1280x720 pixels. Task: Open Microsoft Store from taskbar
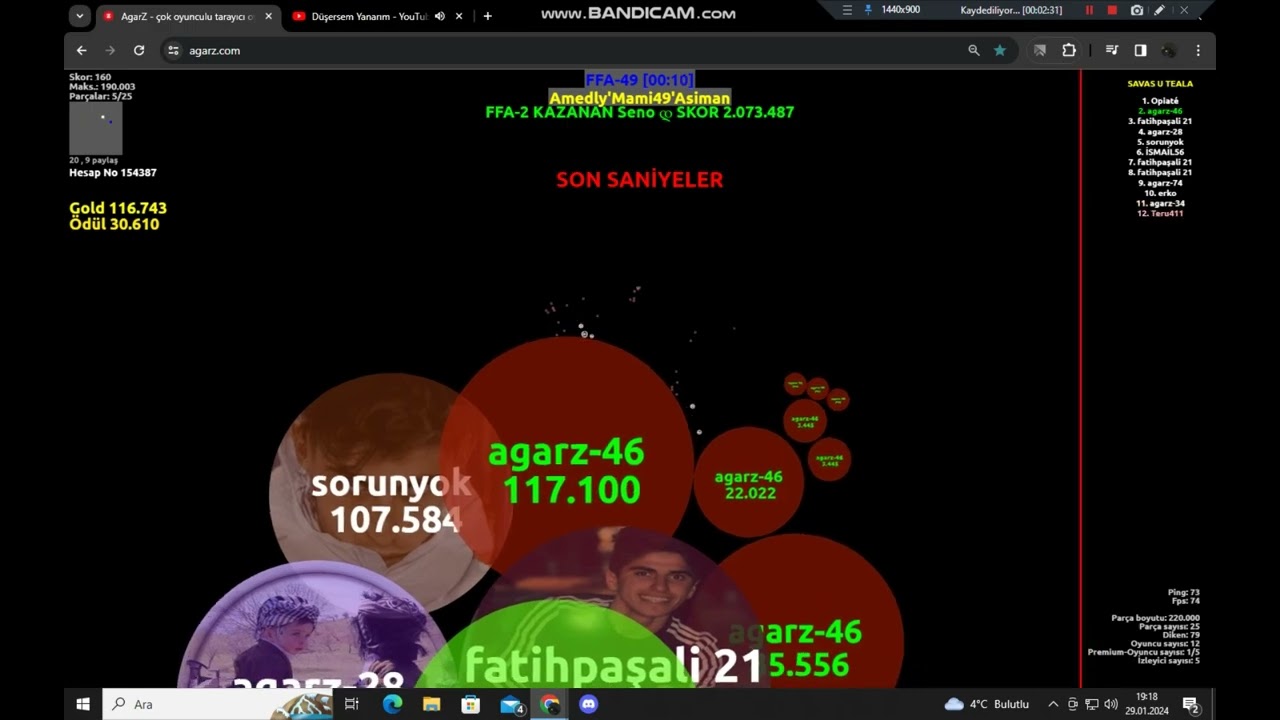(470, 704)
